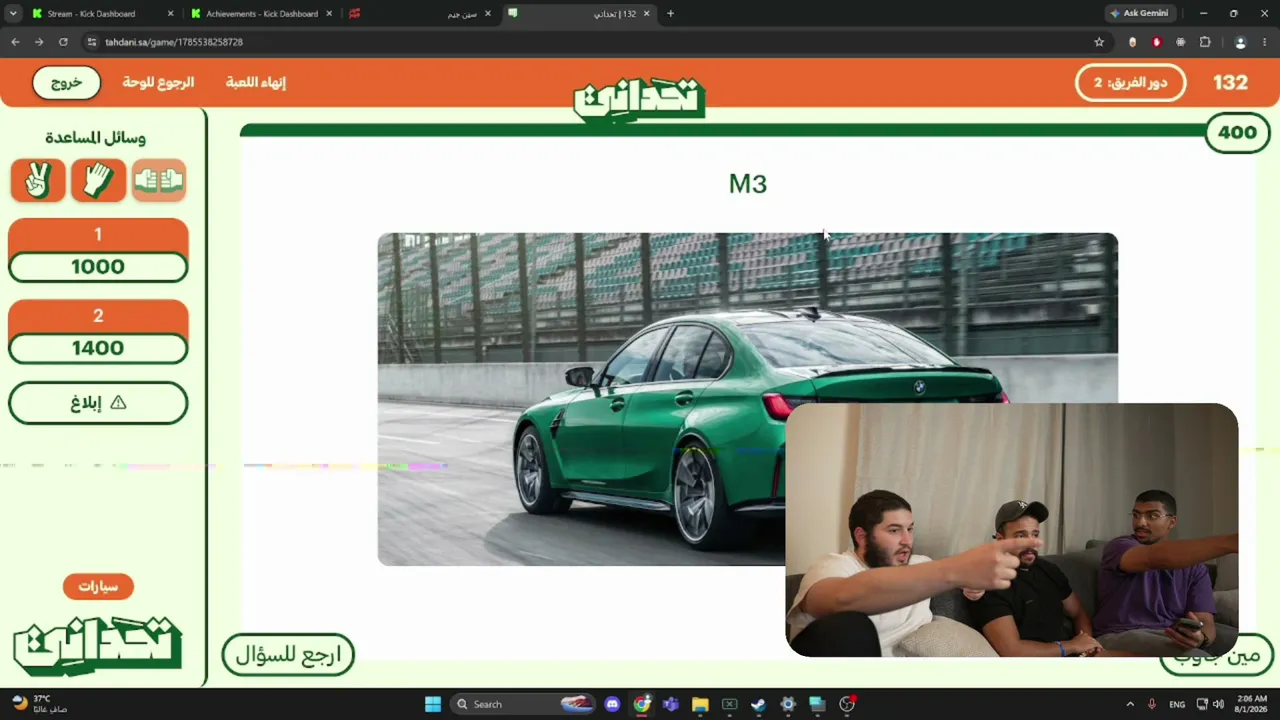Report the question with إبلاغ button

click(x=98, y=403)
